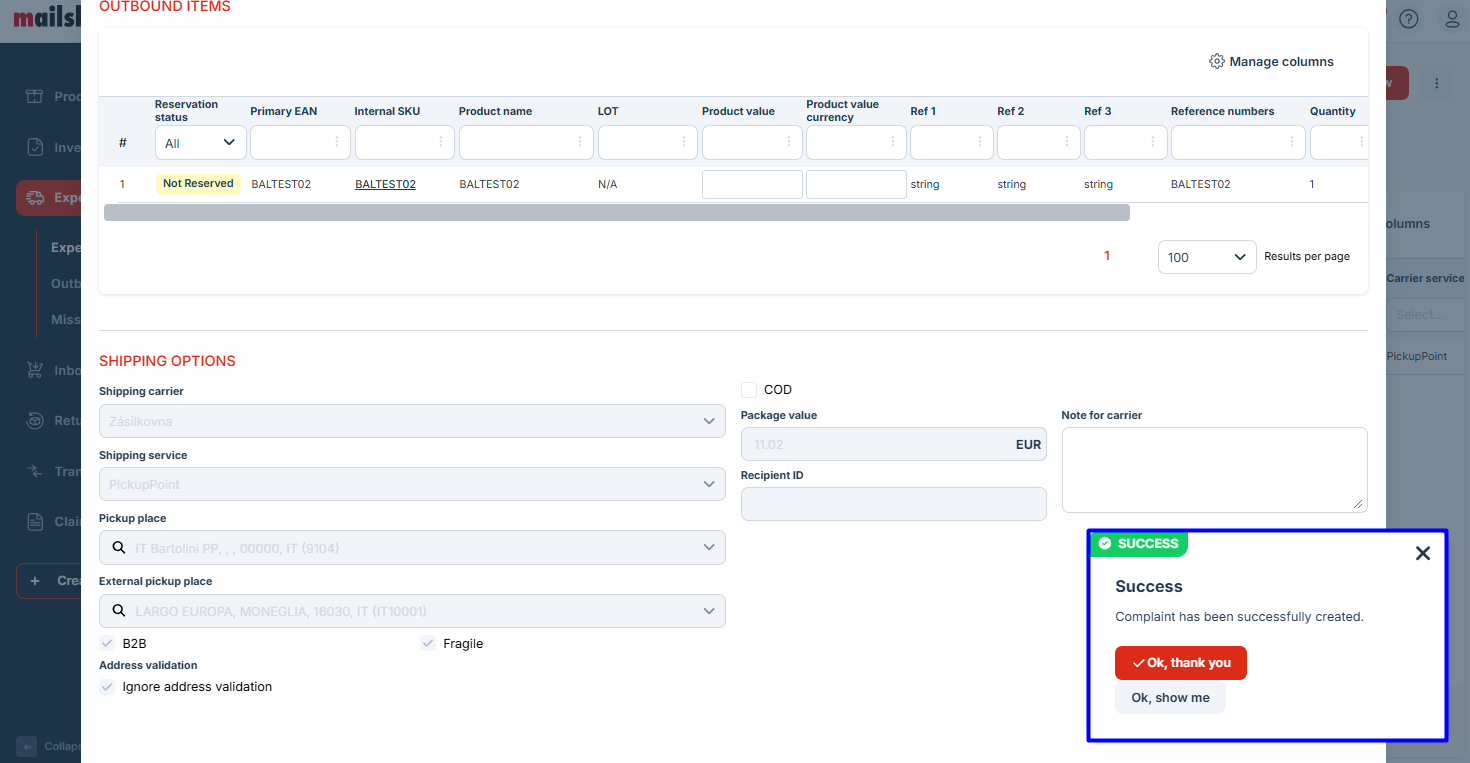The width and height of the screenshot is (1470, 763).
Task: Toggle Ignore address validation checkbox
Action: click(107, 687)
